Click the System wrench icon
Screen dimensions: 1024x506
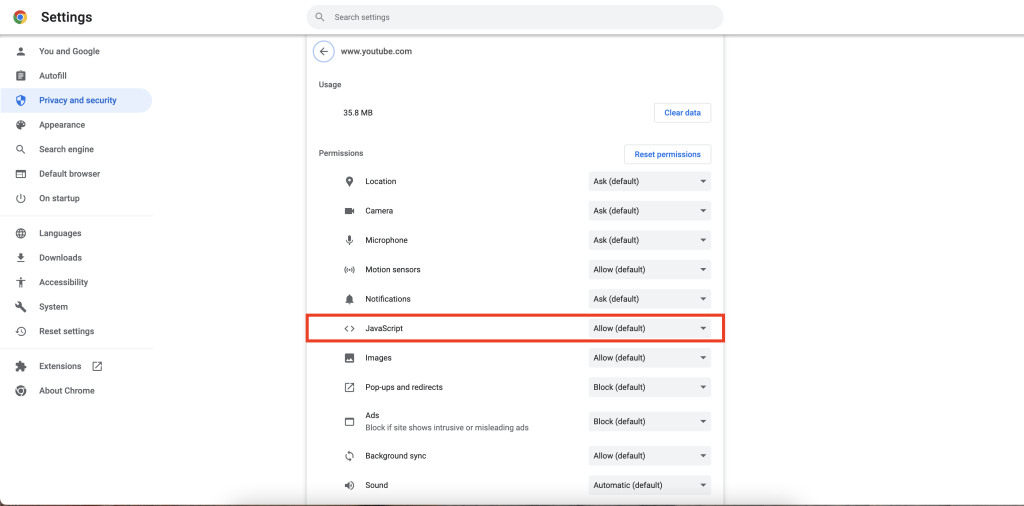20,307
